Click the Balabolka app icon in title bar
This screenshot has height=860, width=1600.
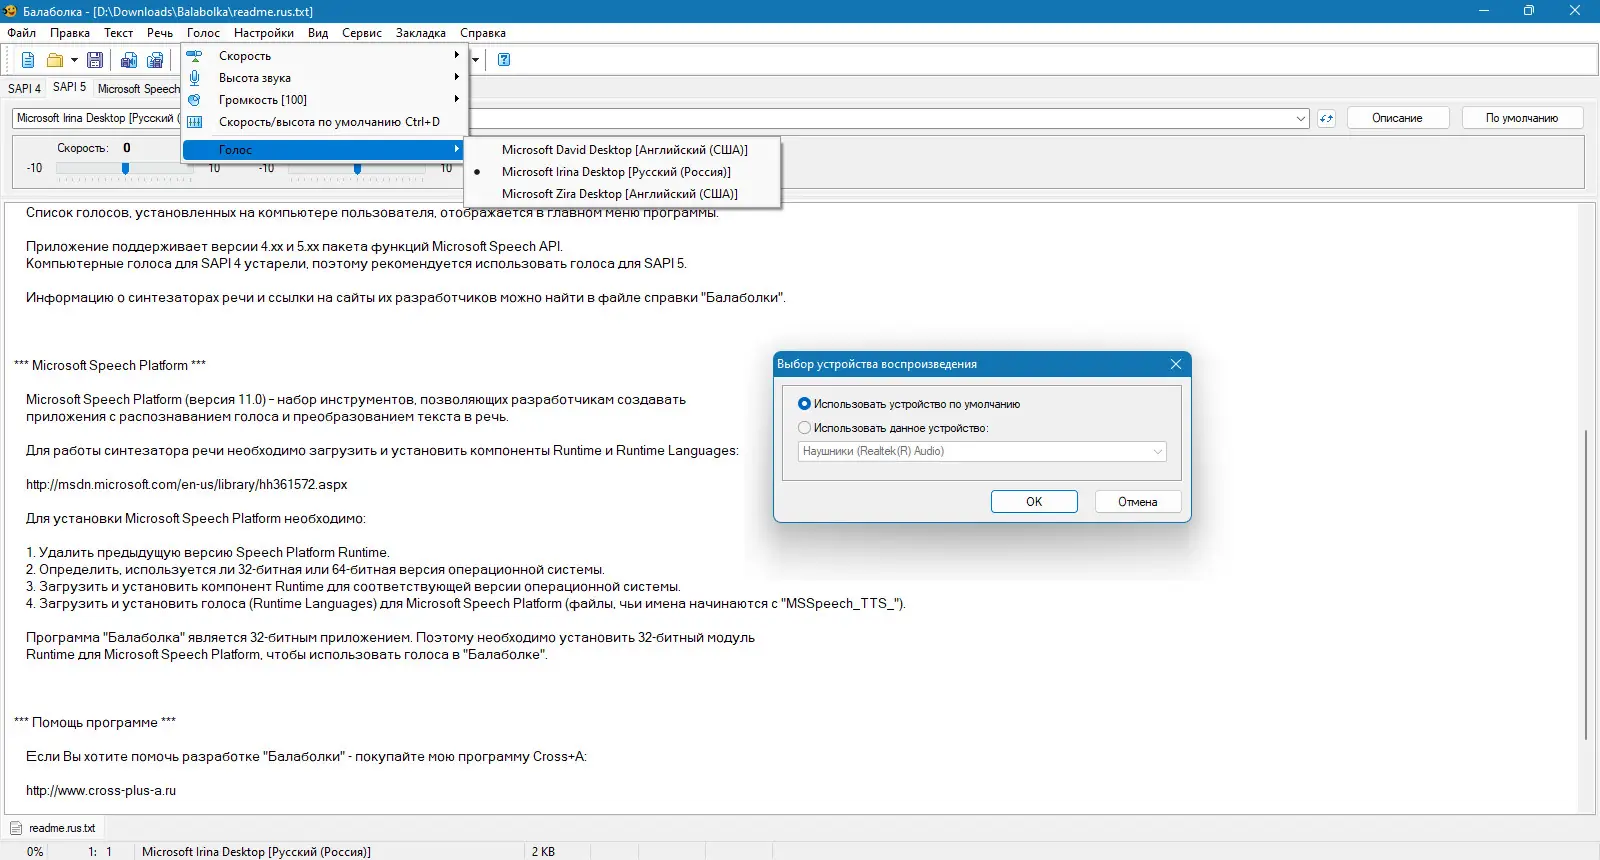tap(11, 11)
